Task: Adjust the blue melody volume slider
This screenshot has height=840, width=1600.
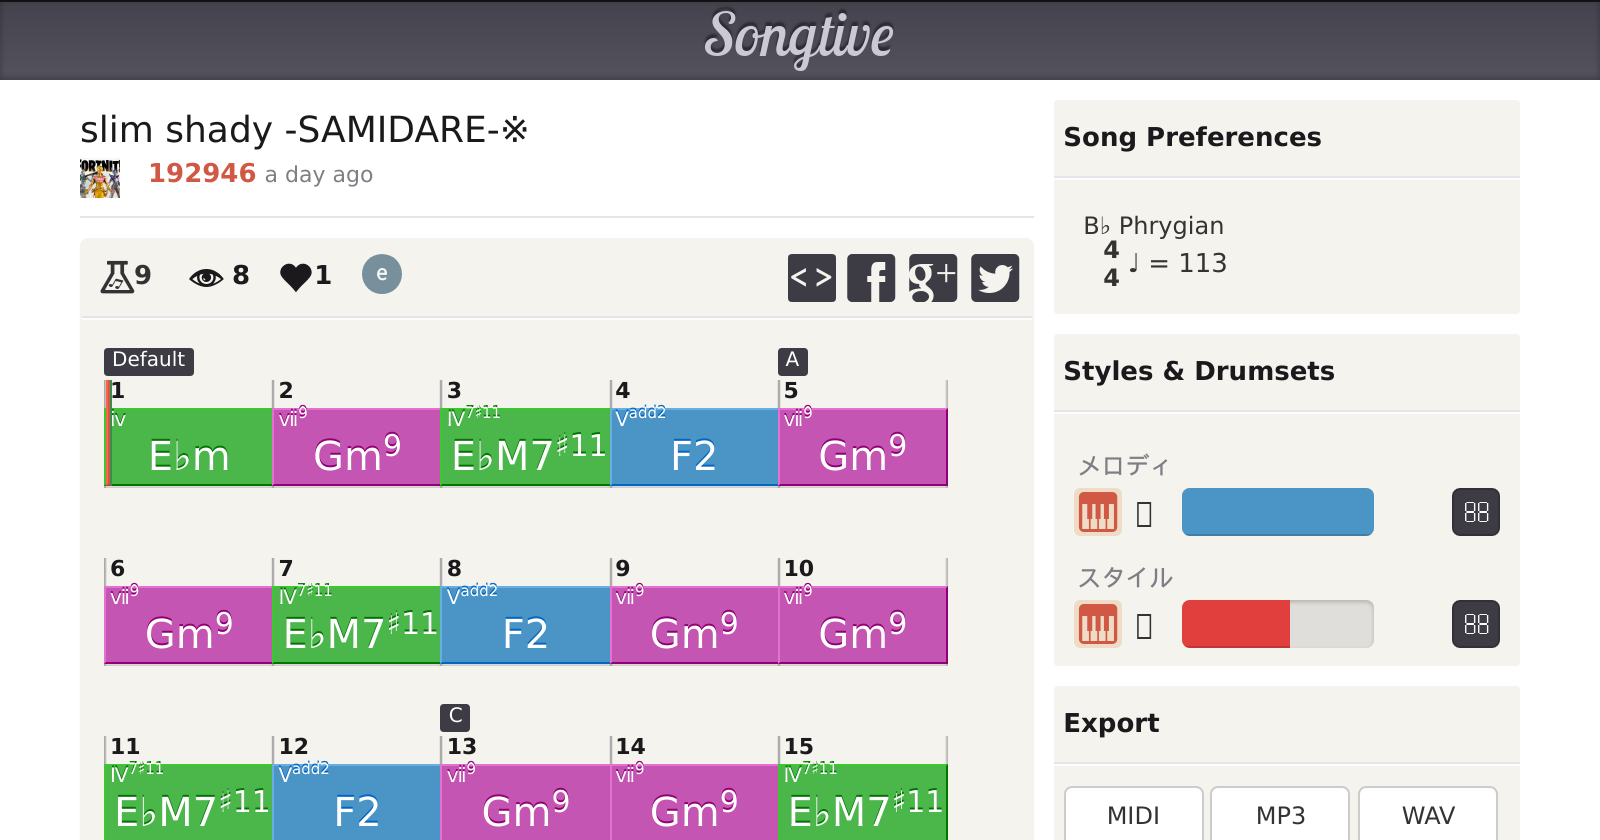Action: [x=1277, y=512]
